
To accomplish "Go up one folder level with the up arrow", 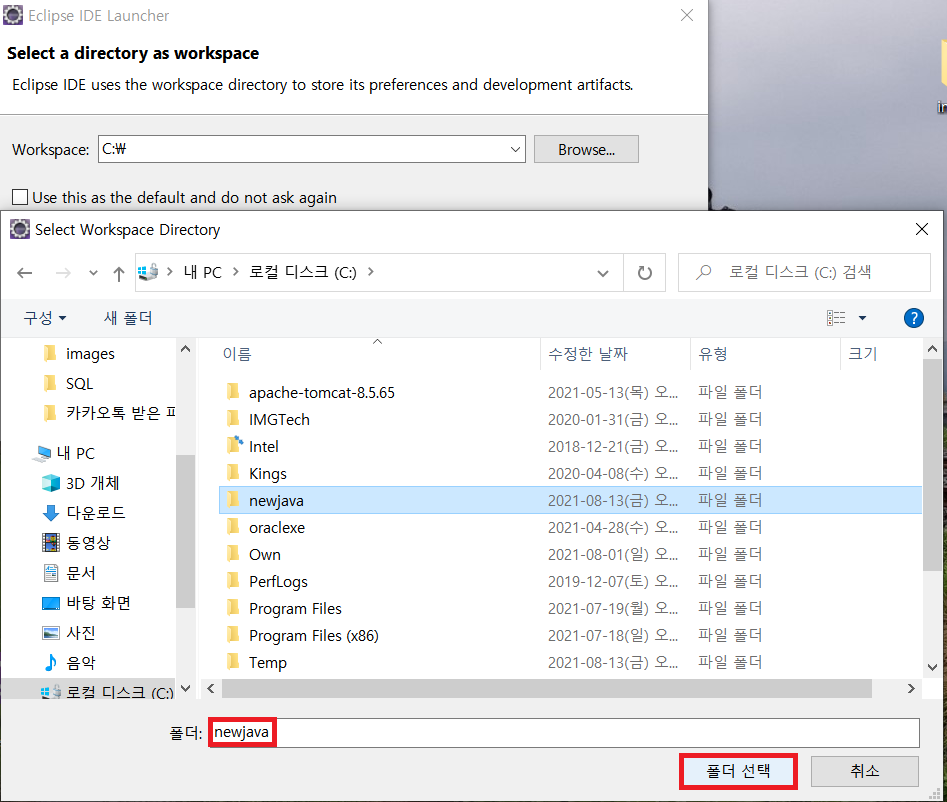I will 118,274.
